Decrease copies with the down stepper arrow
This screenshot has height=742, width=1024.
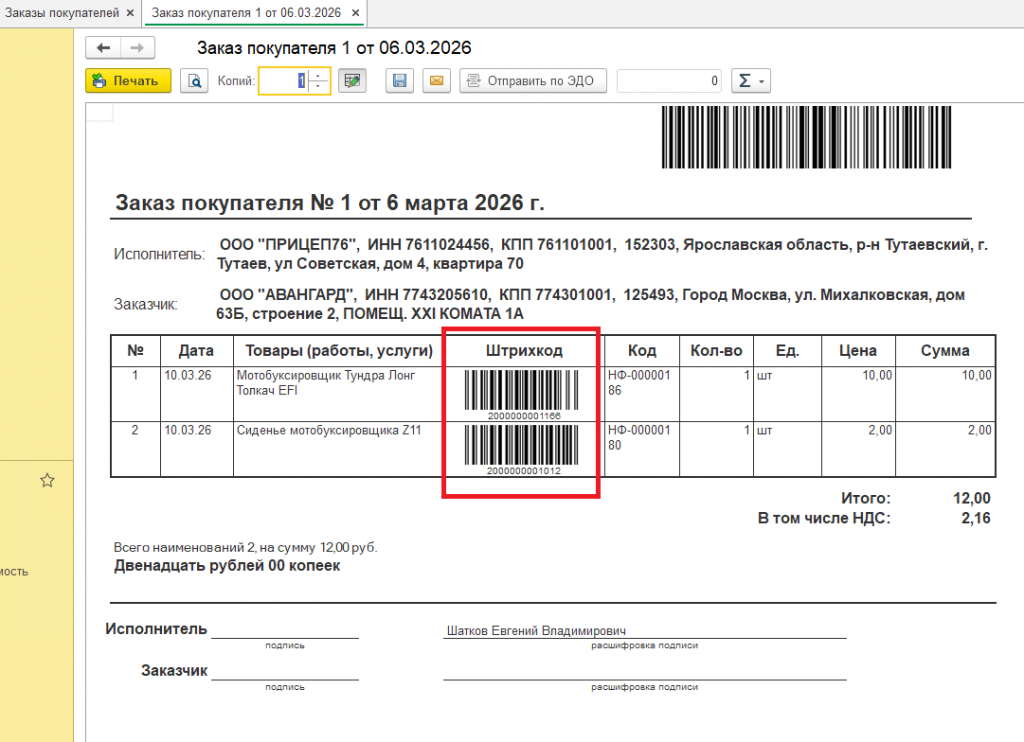(x=318, y=87)
